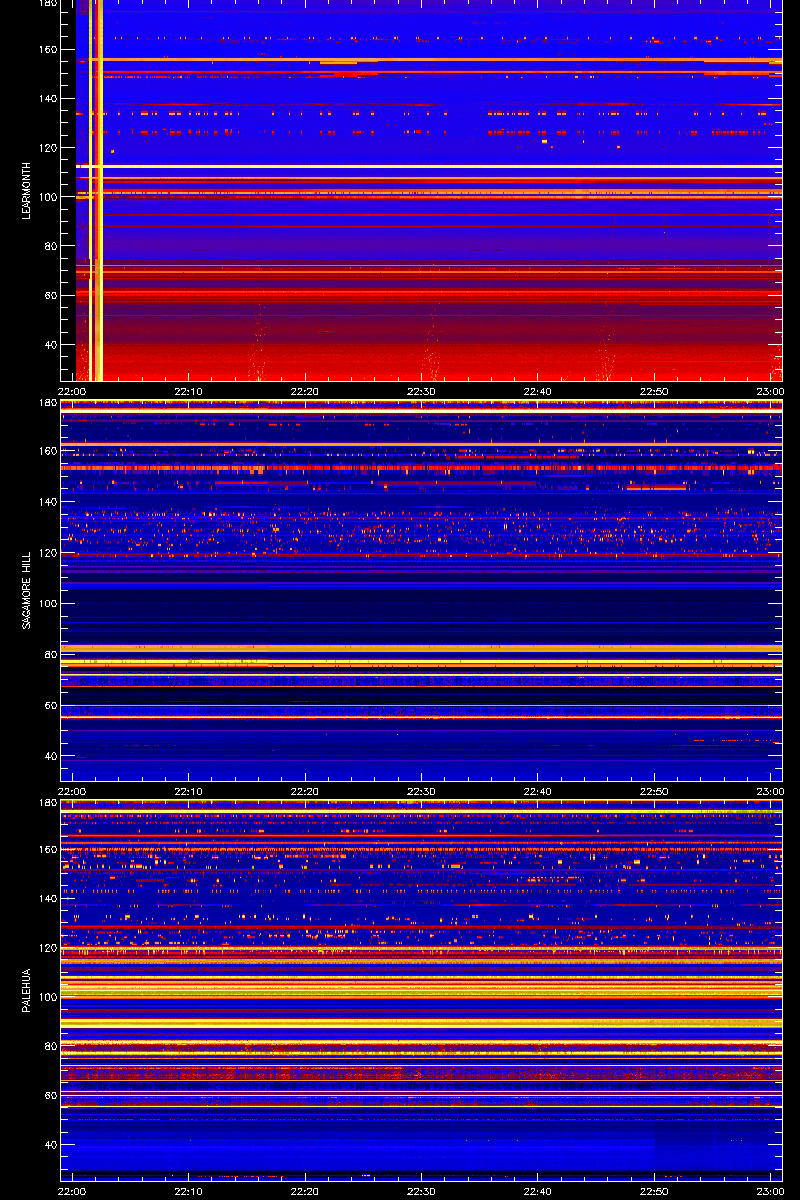800x1200 pixels.
Task: Click the wide yellow band near 80 in Sagamore Hill spectrogram
Action: pyautogui.click(x=421, y=648)
